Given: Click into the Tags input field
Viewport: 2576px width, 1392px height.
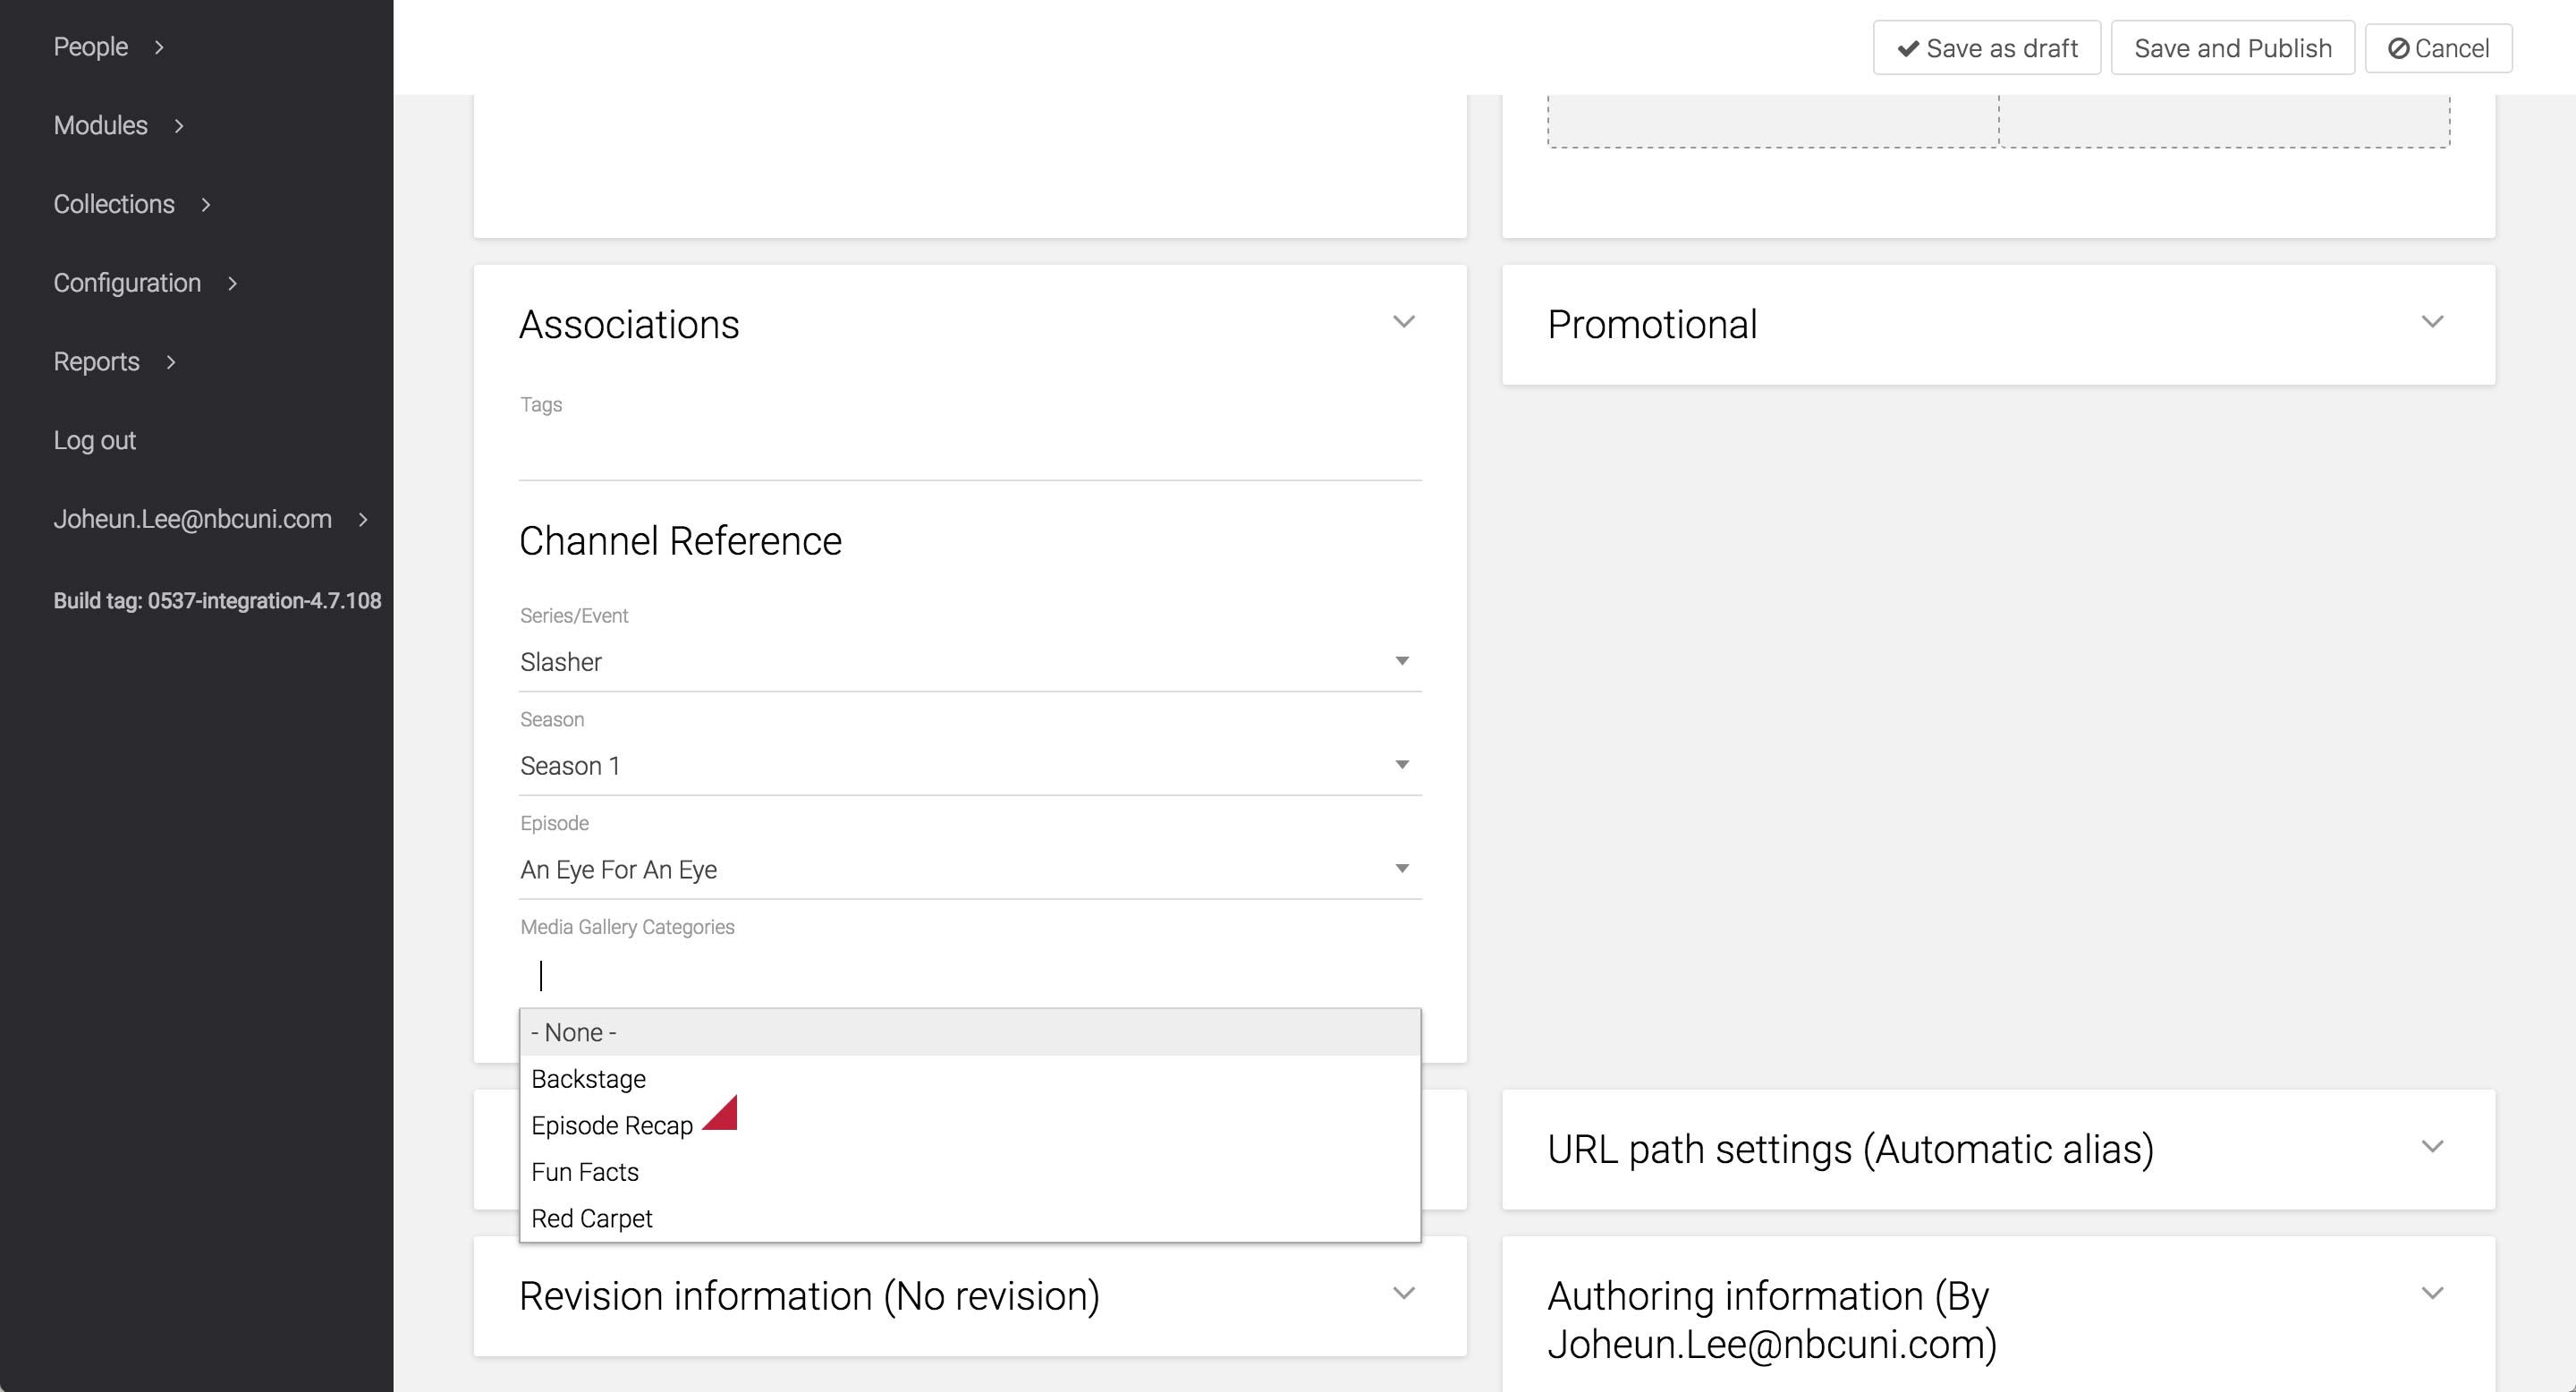Looking at the screenshot, I should click(969, 450).
